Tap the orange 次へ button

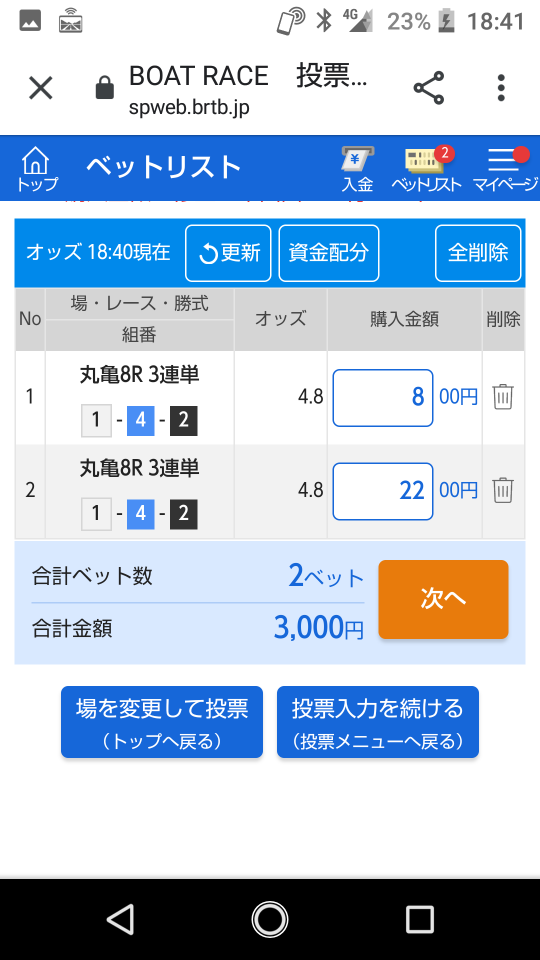[443, 599]
